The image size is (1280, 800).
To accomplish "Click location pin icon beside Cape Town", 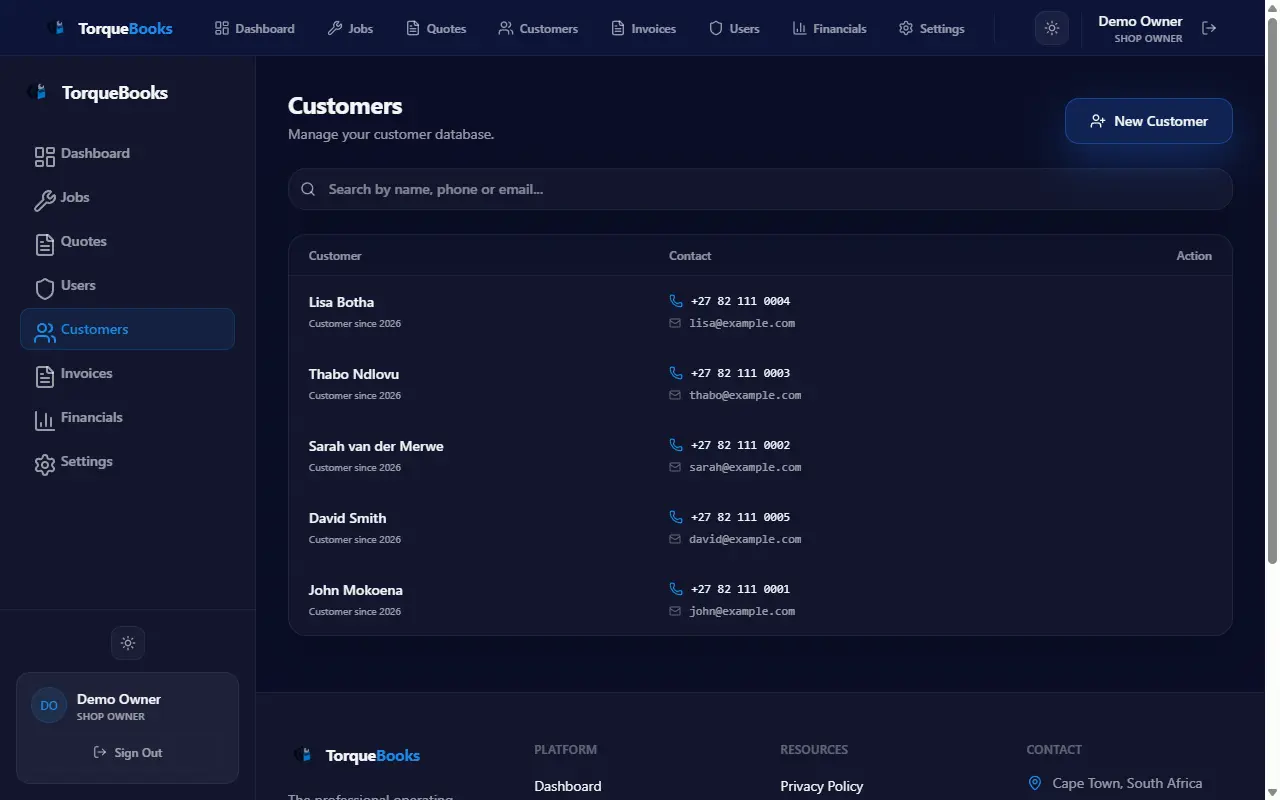I will pos(1035,783).
